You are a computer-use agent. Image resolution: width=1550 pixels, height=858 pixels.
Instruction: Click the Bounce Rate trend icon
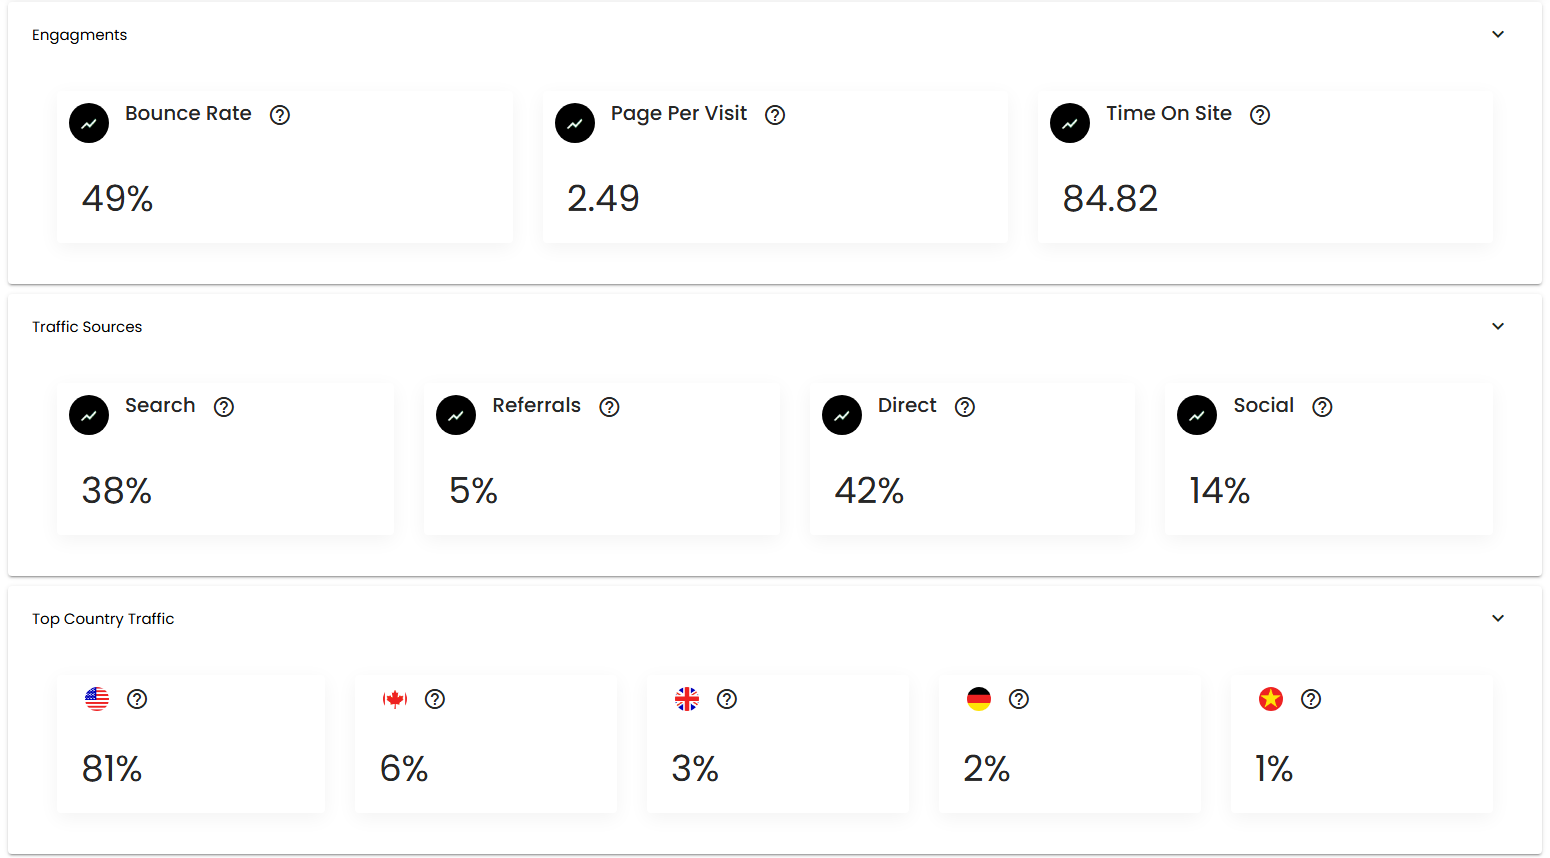pyautogui.click(x=89, y=122)
